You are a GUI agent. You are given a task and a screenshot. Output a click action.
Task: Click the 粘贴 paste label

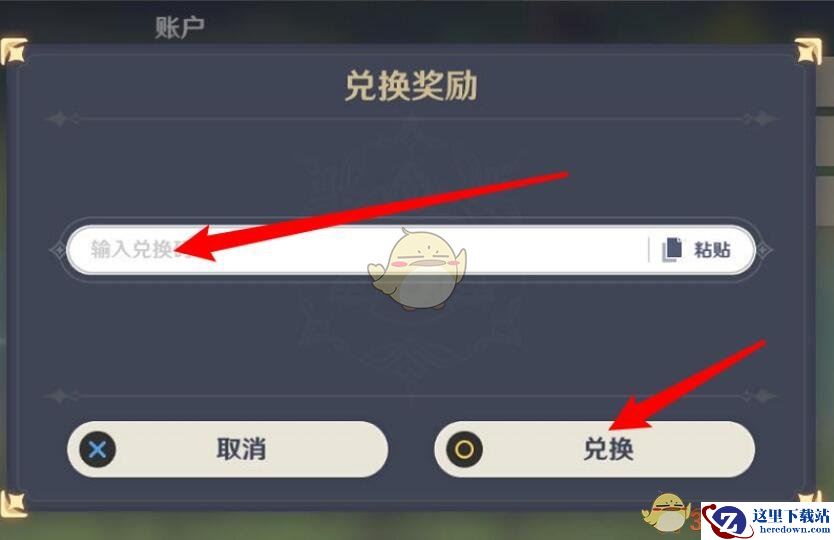712,250
